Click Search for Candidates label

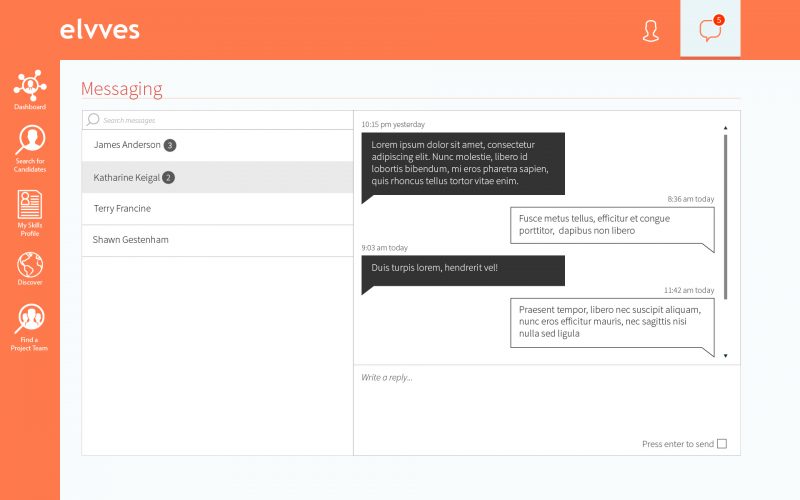(30, 165)
